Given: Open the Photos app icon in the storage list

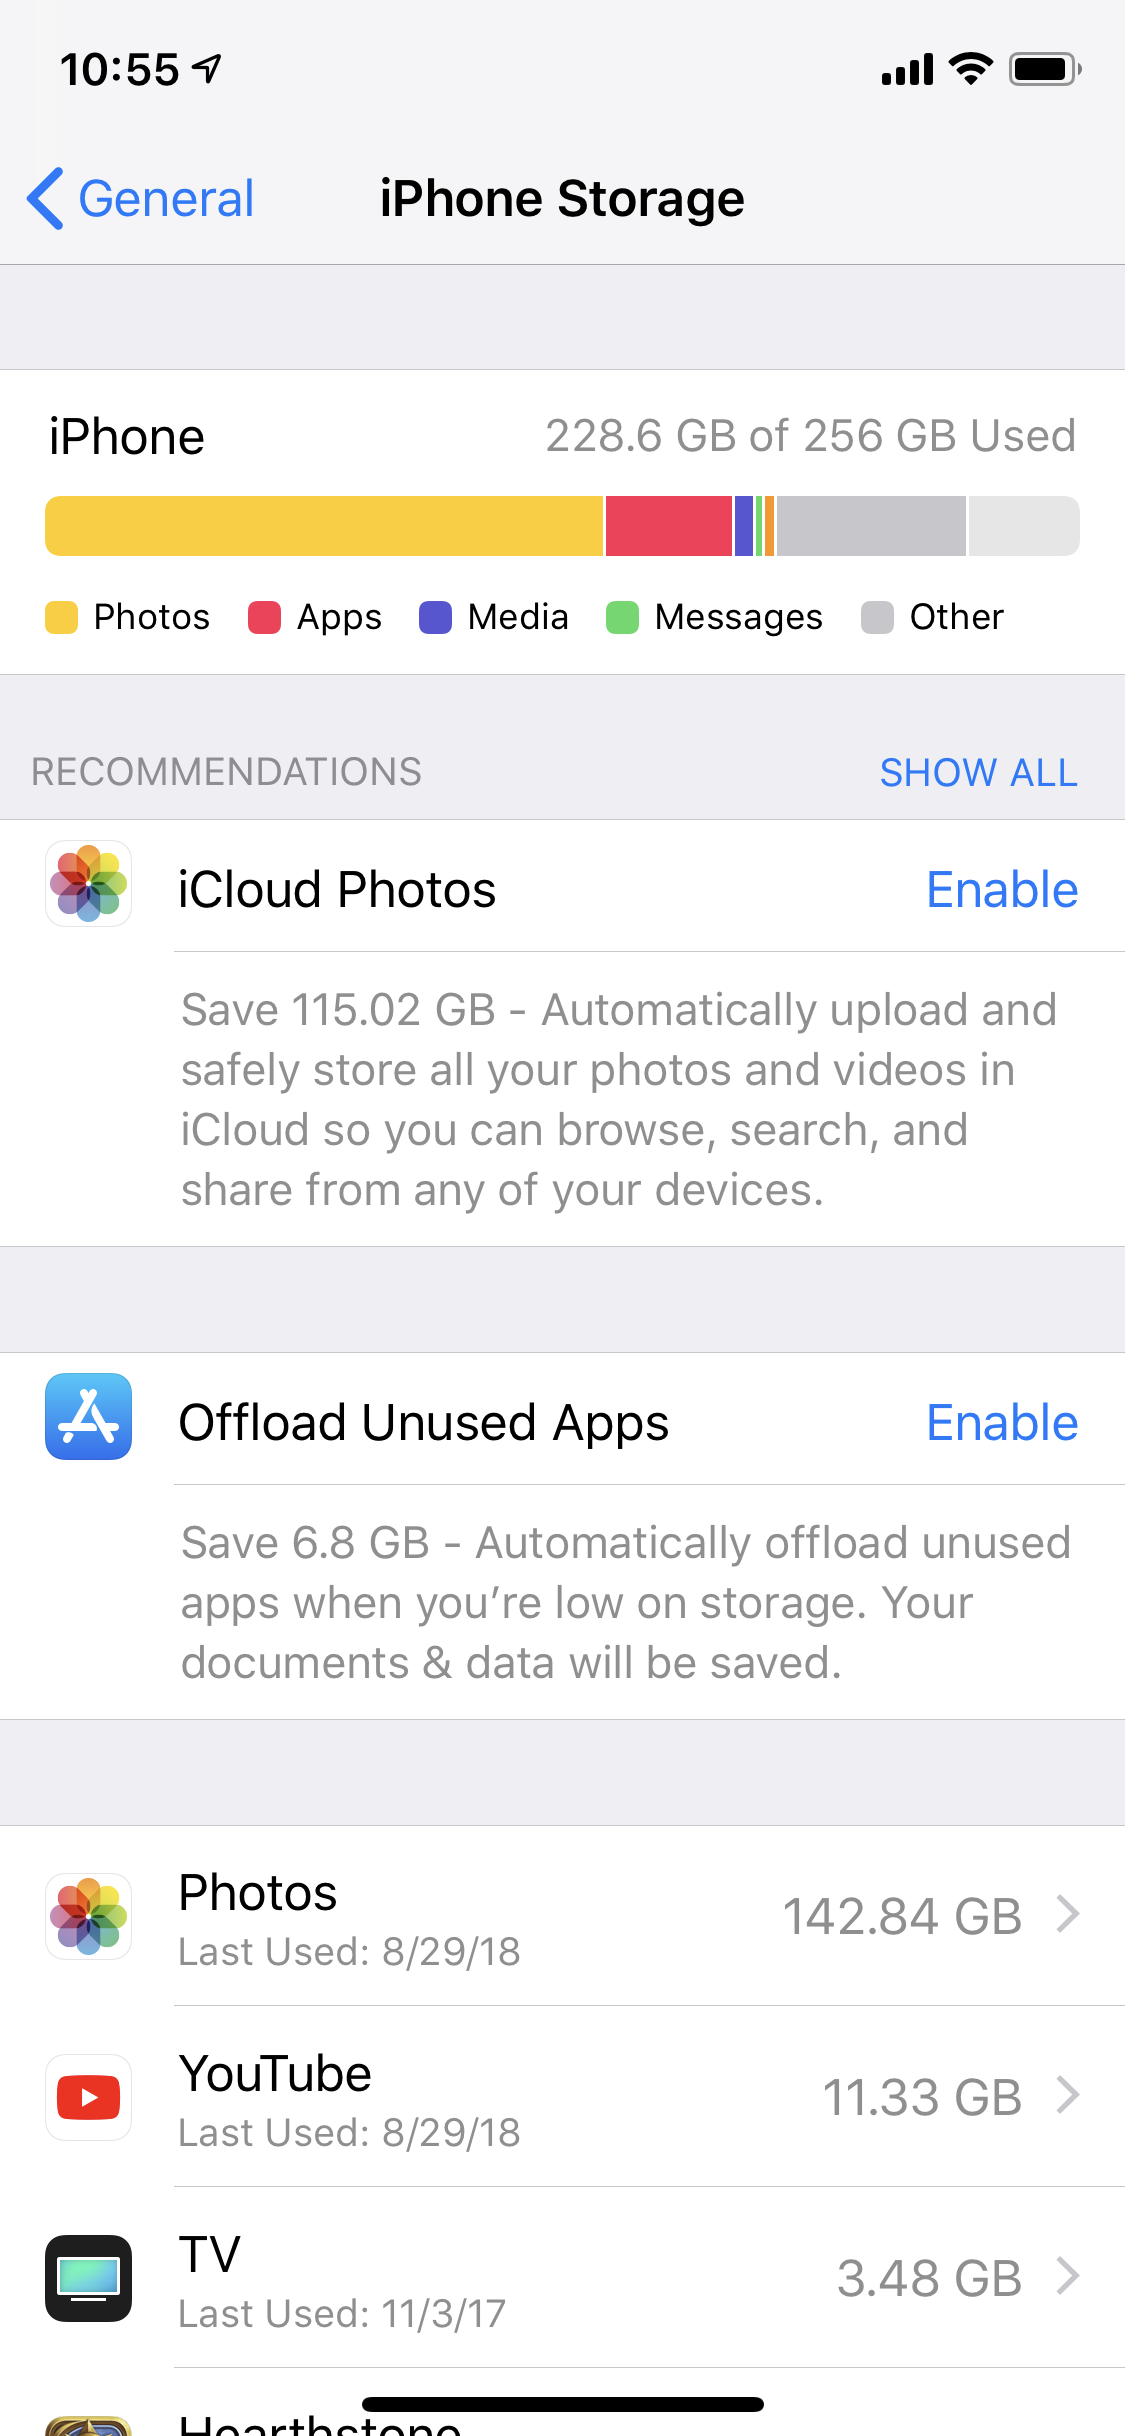Looking at the screenshot, I should pos(88,1916).
